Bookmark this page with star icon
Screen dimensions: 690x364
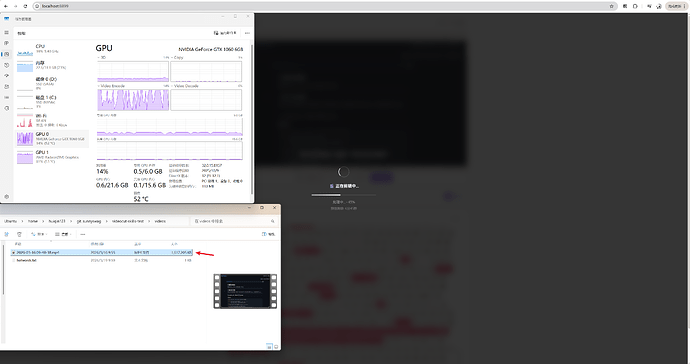coord(611,6)
